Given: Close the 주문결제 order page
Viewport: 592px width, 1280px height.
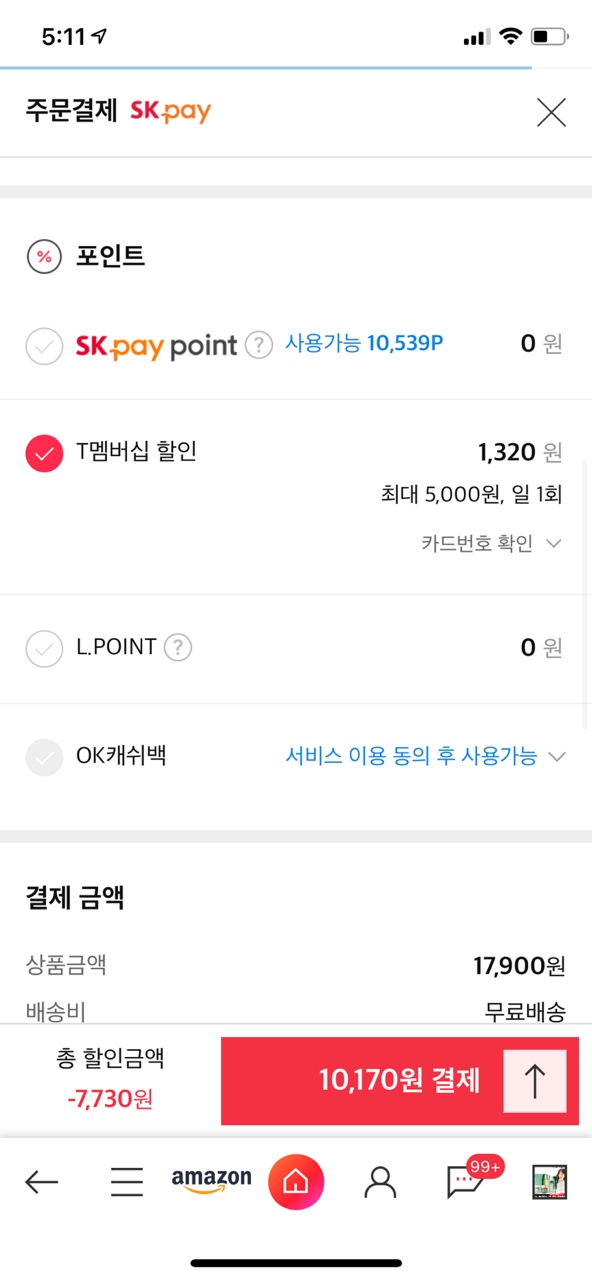Looking at the screenshot, I should coord(551,112).
